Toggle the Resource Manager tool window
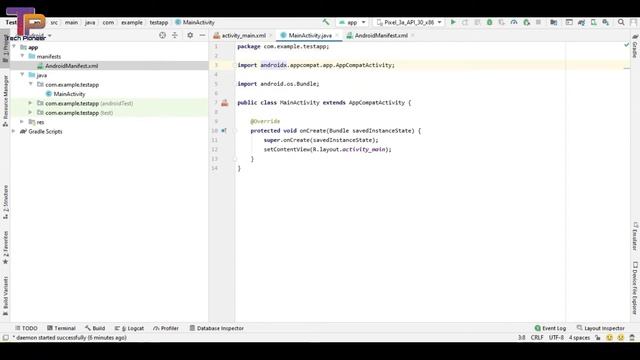 (x=5, y=100)
